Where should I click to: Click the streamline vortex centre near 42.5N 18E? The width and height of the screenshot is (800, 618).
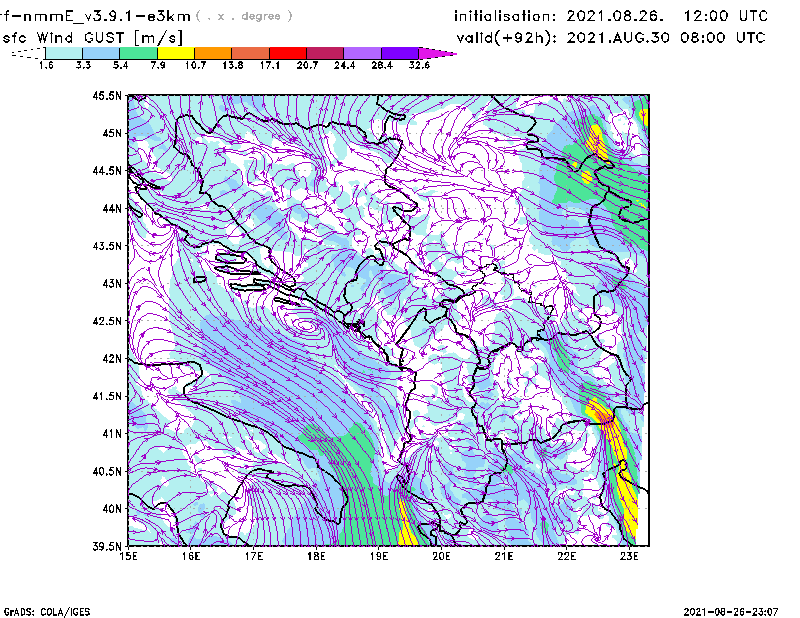coord(305,326)
